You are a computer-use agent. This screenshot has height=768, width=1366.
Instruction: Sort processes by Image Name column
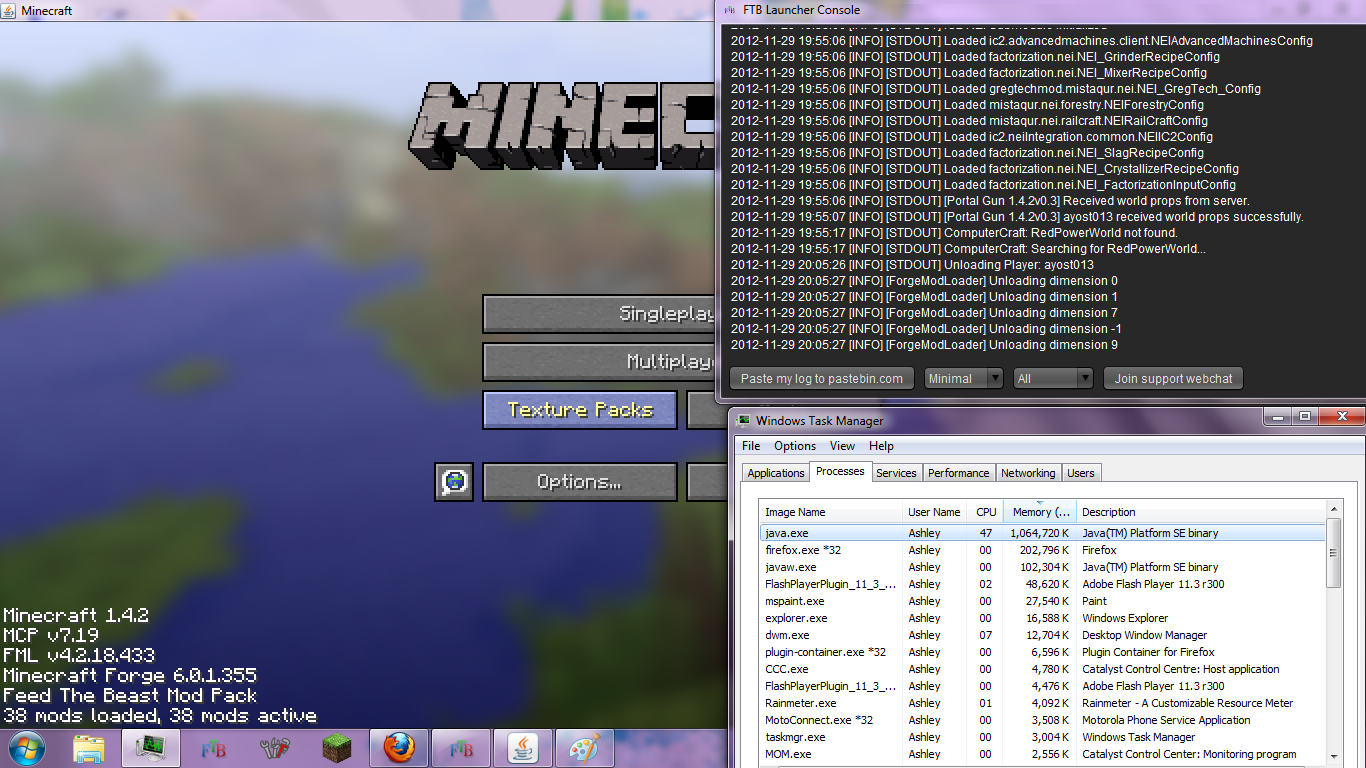[x=831, y=512]
